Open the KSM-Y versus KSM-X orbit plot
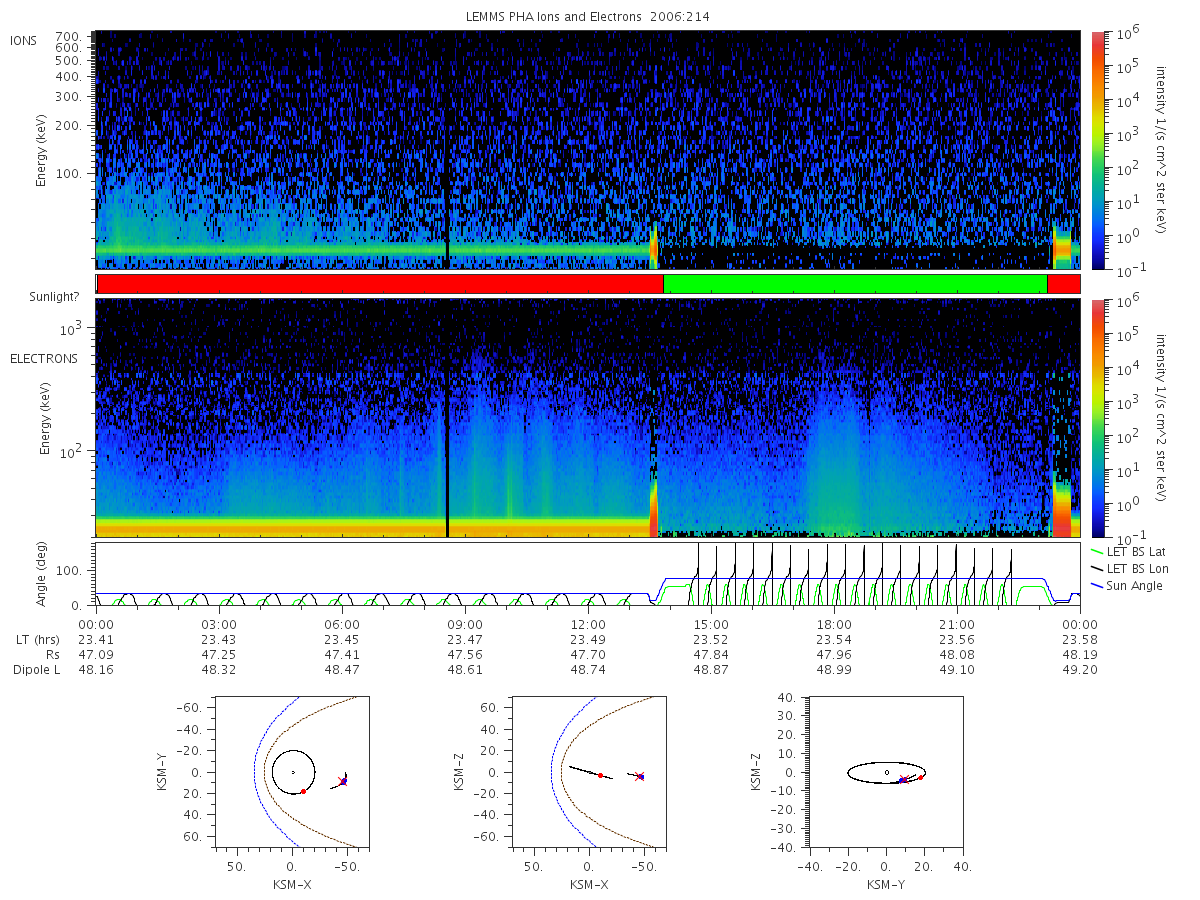Viewport: 1200px width, 900px height. [290, 772]
